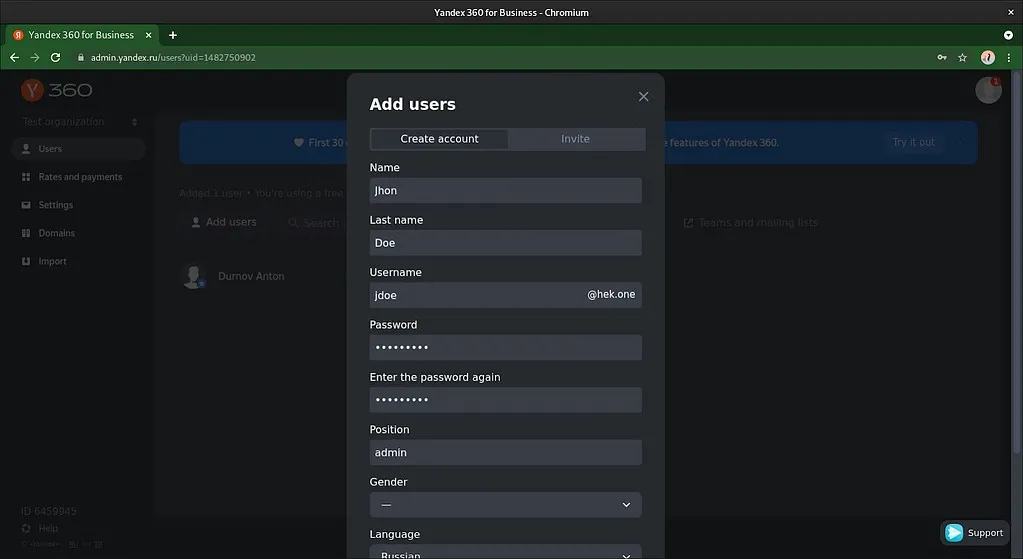This screenshot has height=559, width=1023.
Task: Switch to the Create account tab
Action: (x=439, y=139)
